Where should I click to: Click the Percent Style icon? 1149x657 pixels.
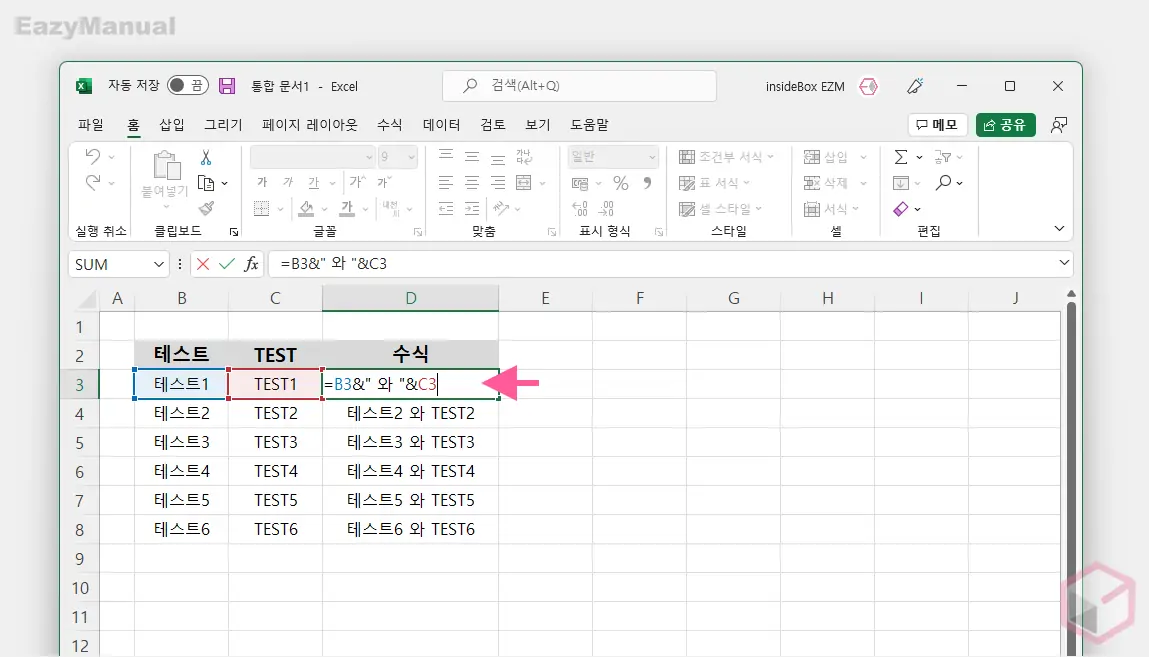point(621,183)
